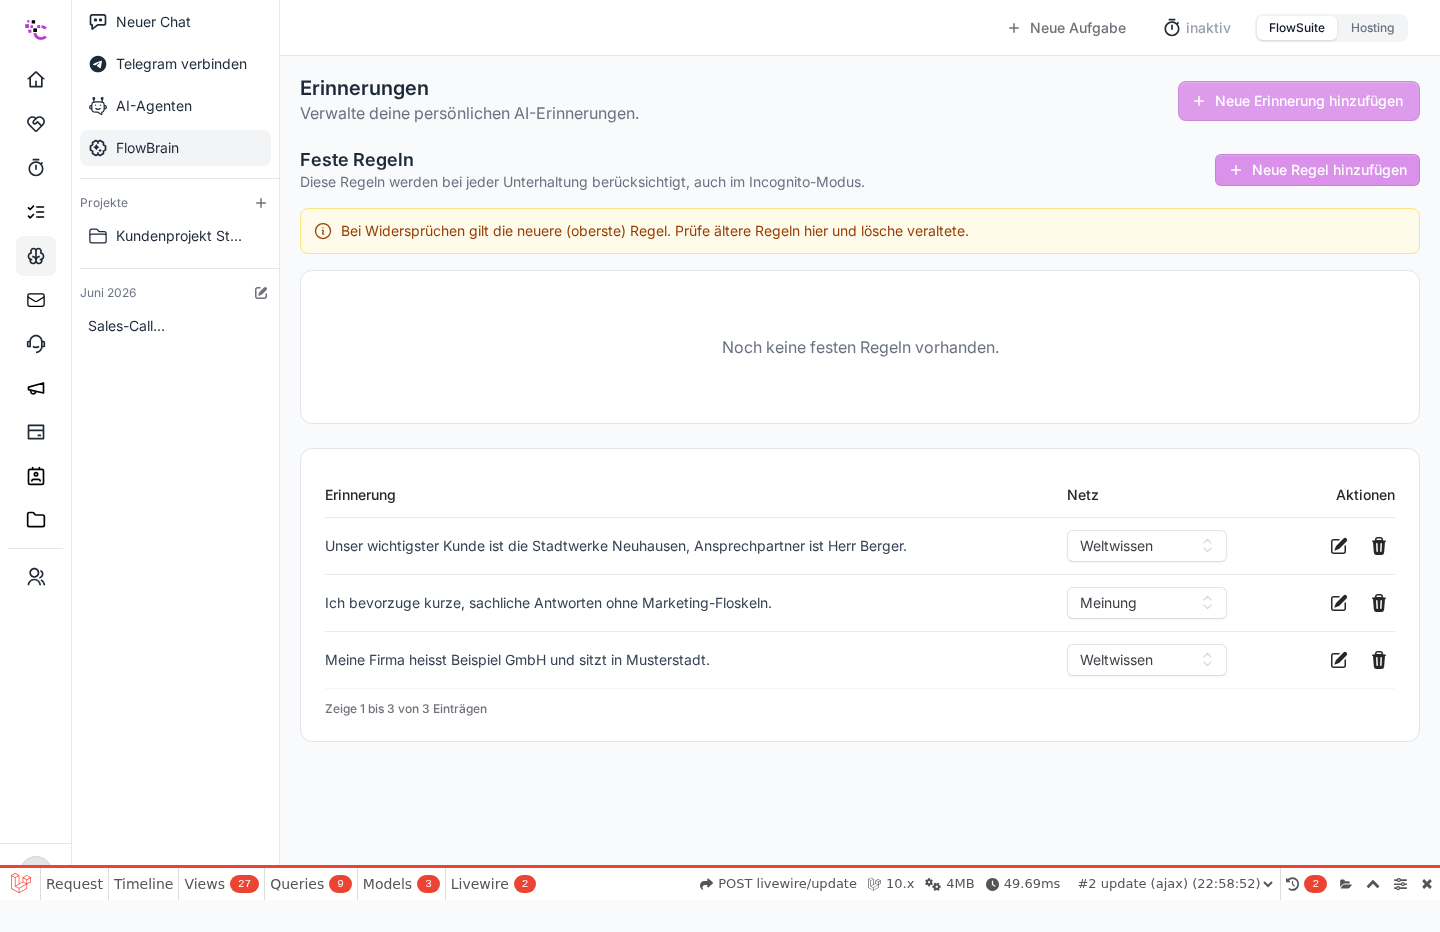Edit the Stadtwerke Neuhausen memory

click(1339, 546)
